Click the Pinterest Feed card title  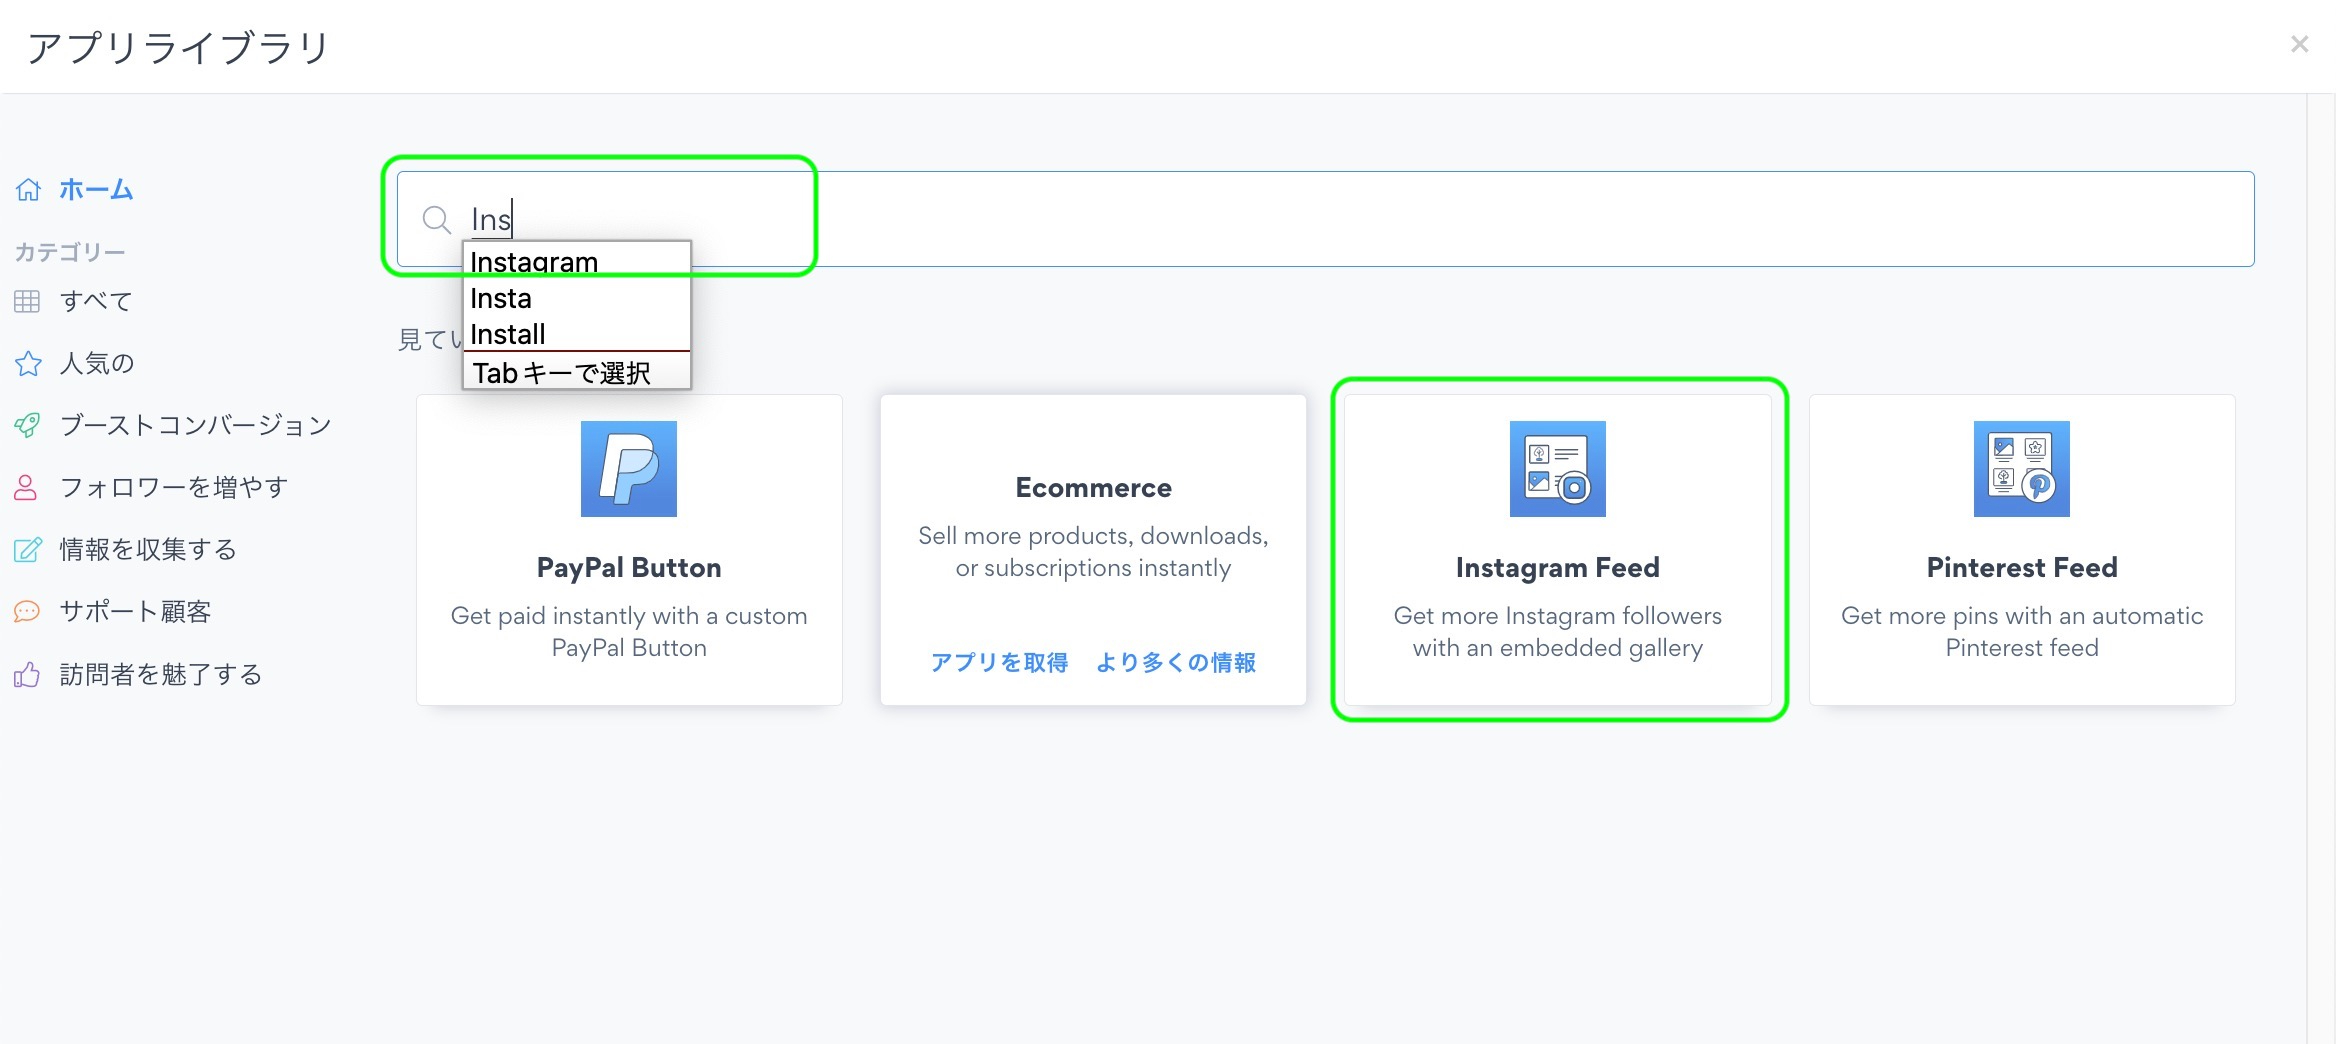click(x=2022, y=567)
